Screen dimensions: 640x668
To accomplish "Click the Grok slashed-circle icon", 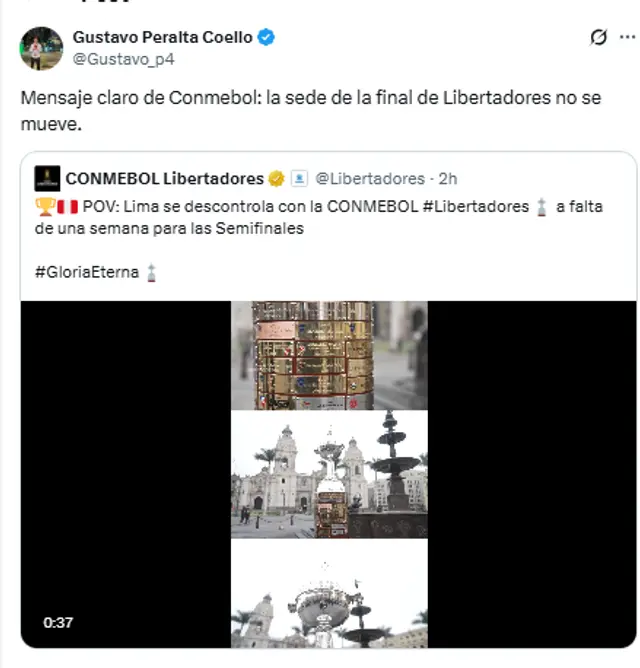I will pyautogui.click(x=598, y=37).
